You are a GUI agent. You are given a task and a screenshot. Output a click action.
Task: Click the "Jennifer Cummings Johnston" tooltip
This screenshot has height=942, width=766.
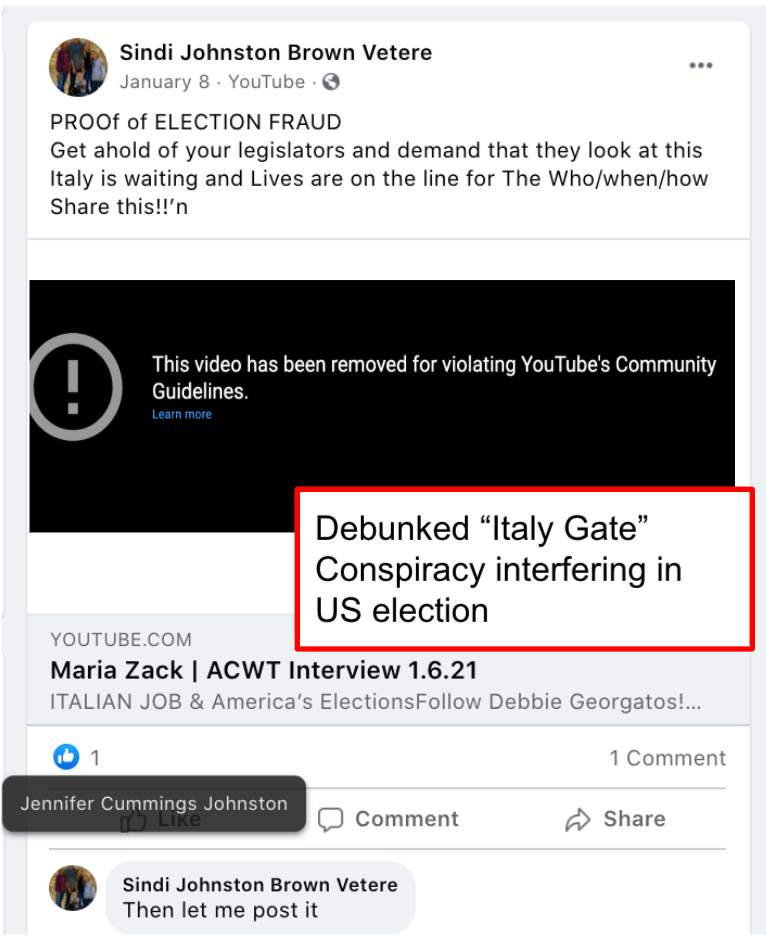point(154,803)
